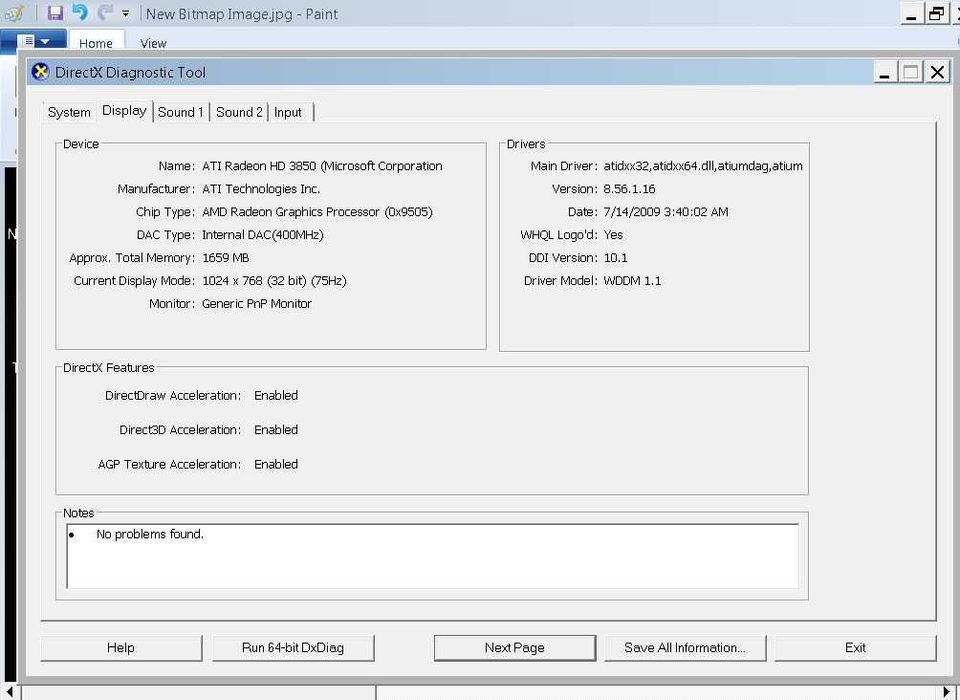Open the Paint file menu button
This screenshot has width=960, height=700.
pyautogui.click(x=34, y=41)
